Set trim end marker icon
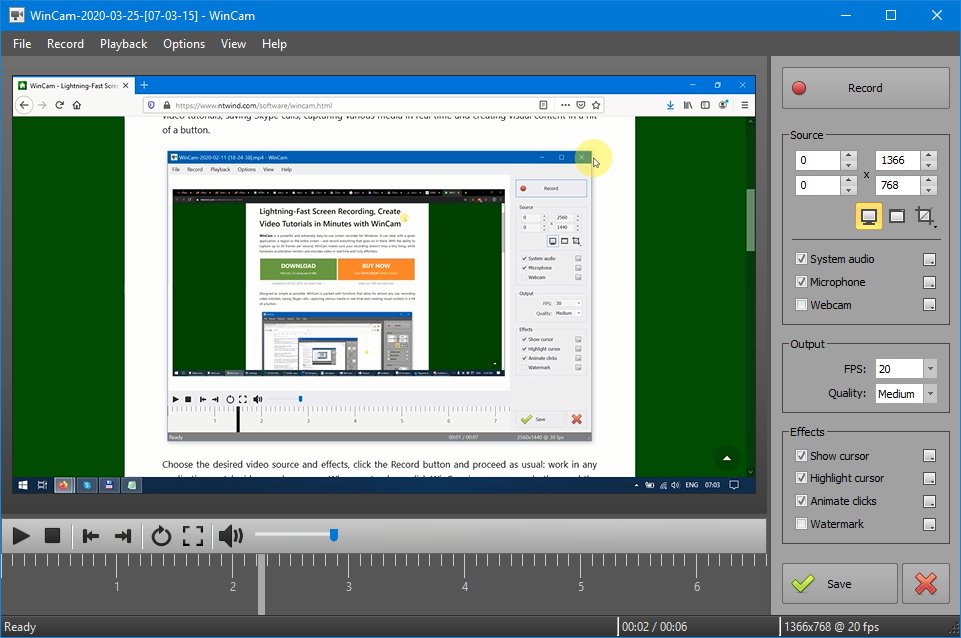This screenshot has height=638, width=961. click(x=123, y=537)
